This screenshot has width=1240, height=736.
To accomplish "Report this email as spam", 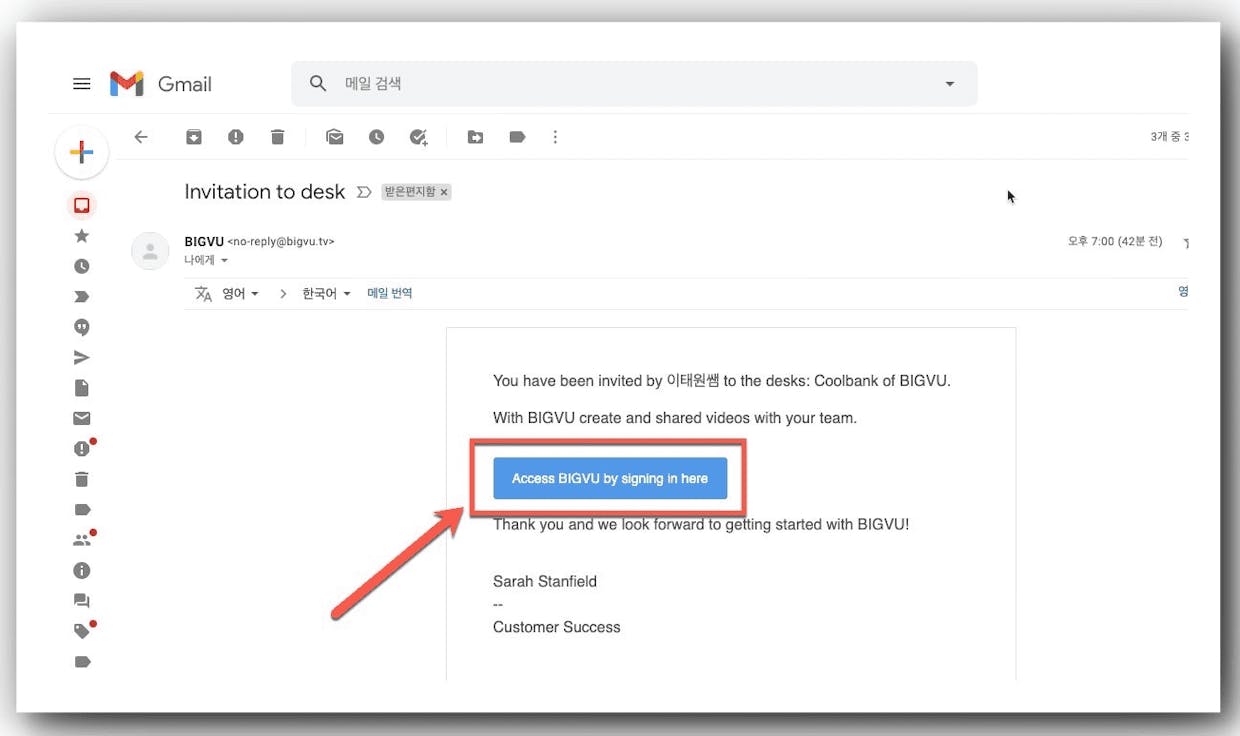I will pyautogui.click(x=236, y=137).
